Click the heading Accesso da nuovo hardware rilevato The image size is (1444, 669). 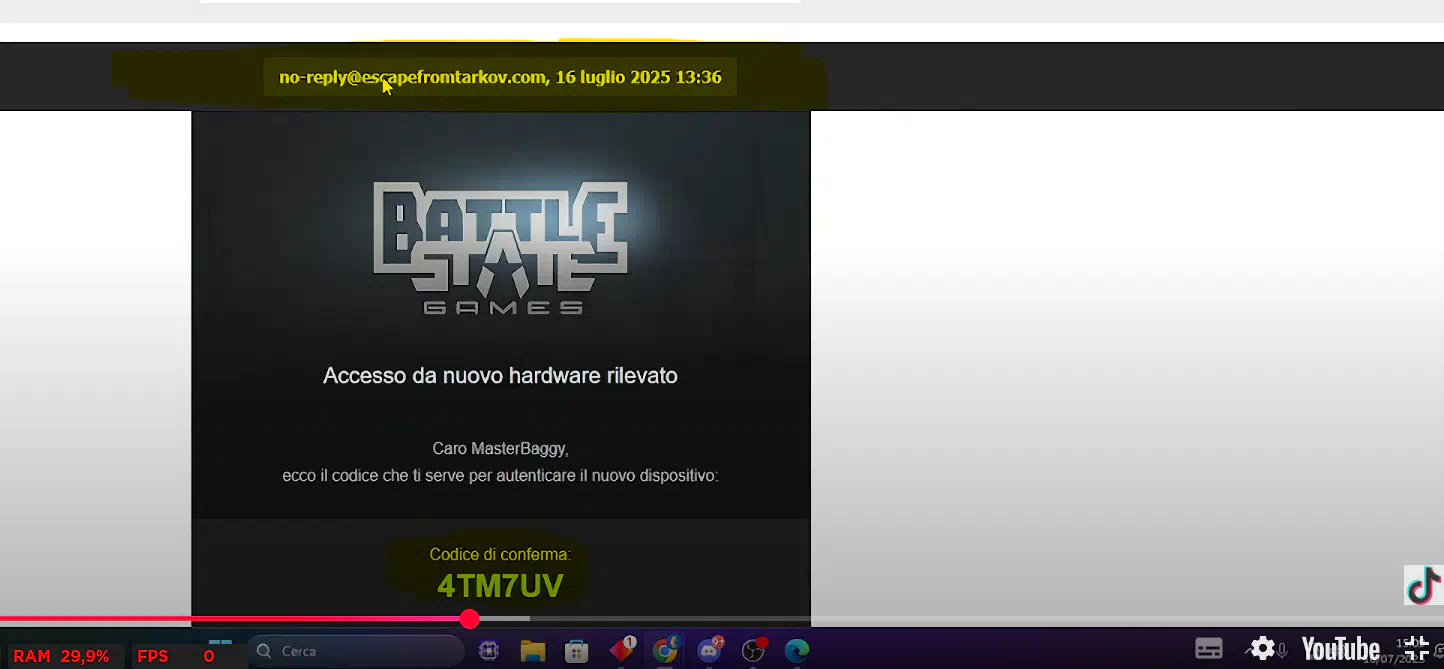[500, 376]
